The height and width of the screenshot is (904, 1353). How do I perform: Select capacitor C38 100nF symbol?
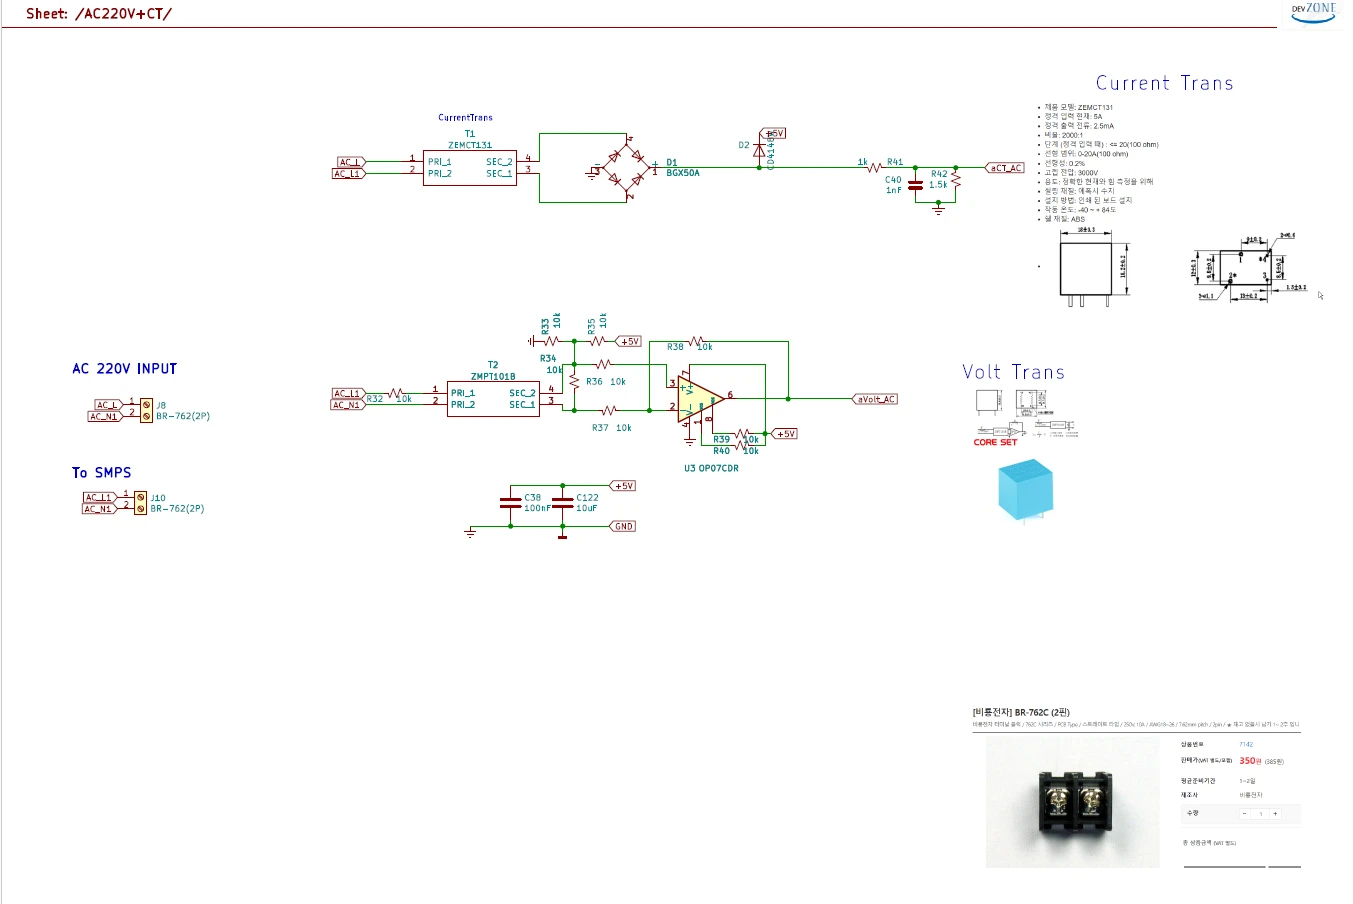point(511,502)
